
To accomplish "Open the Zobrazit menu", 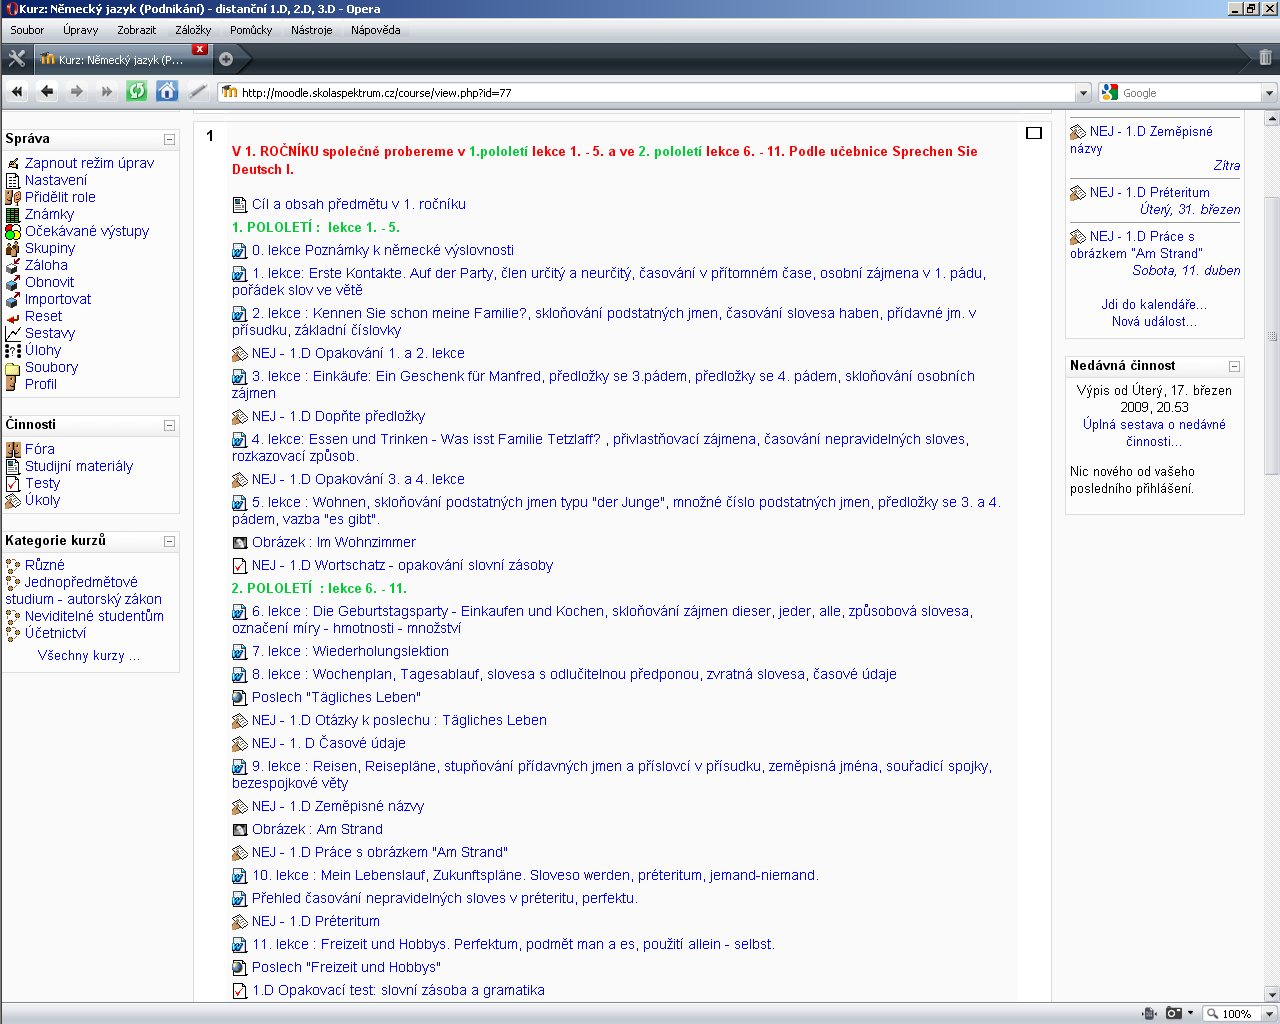I will point(136,30).
